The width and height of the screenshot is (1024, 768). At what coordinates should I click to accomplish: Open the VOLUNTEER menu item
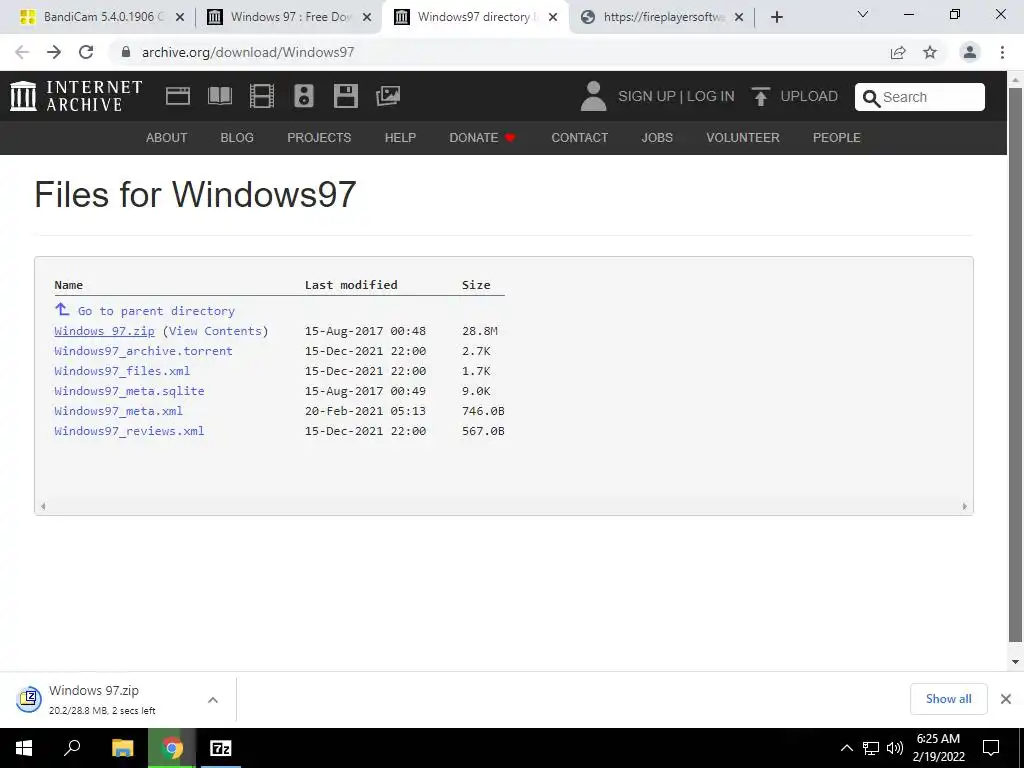coord(743,138)
